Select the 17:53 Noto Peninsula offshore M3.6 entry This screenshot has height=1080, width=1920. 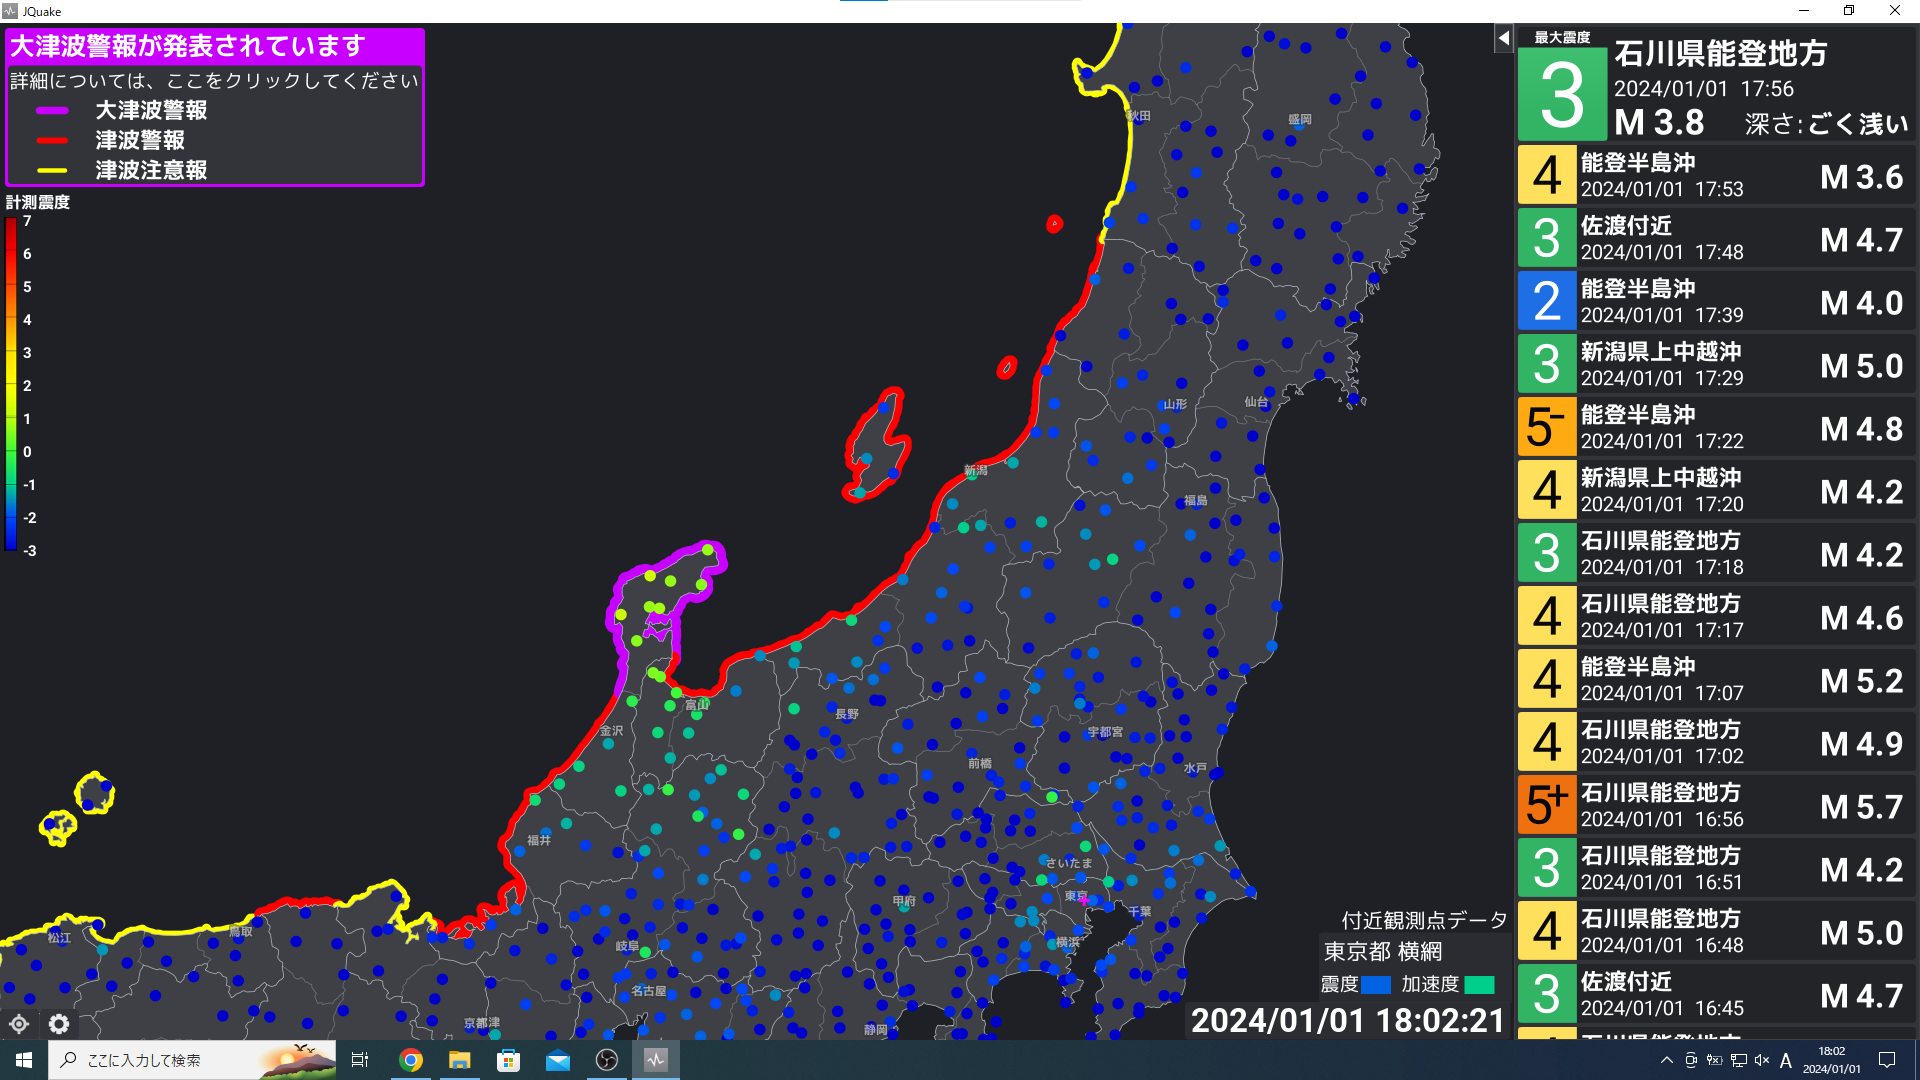[x=1715, y=176]
